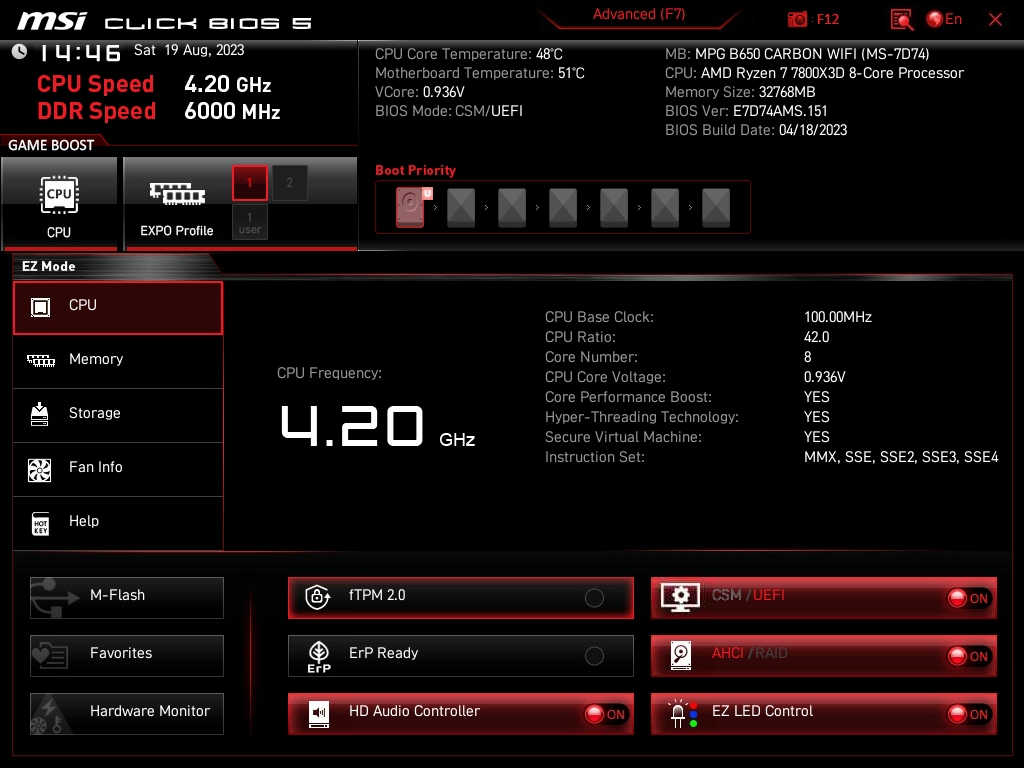The width and height of the screenshot is (1024, 768).
Task: Click the sixth boot priority slot
Action: point(665,207)
